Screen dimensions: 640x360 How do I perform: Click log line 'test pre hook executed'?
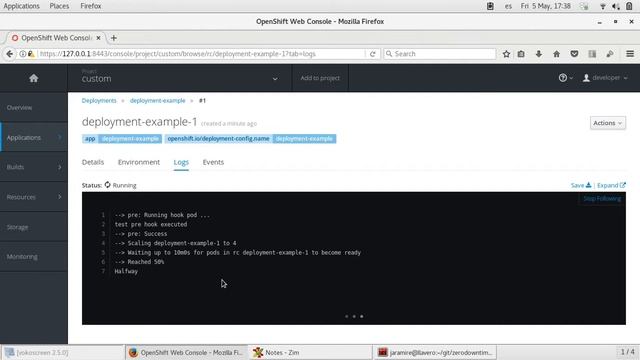pos(151,224)
